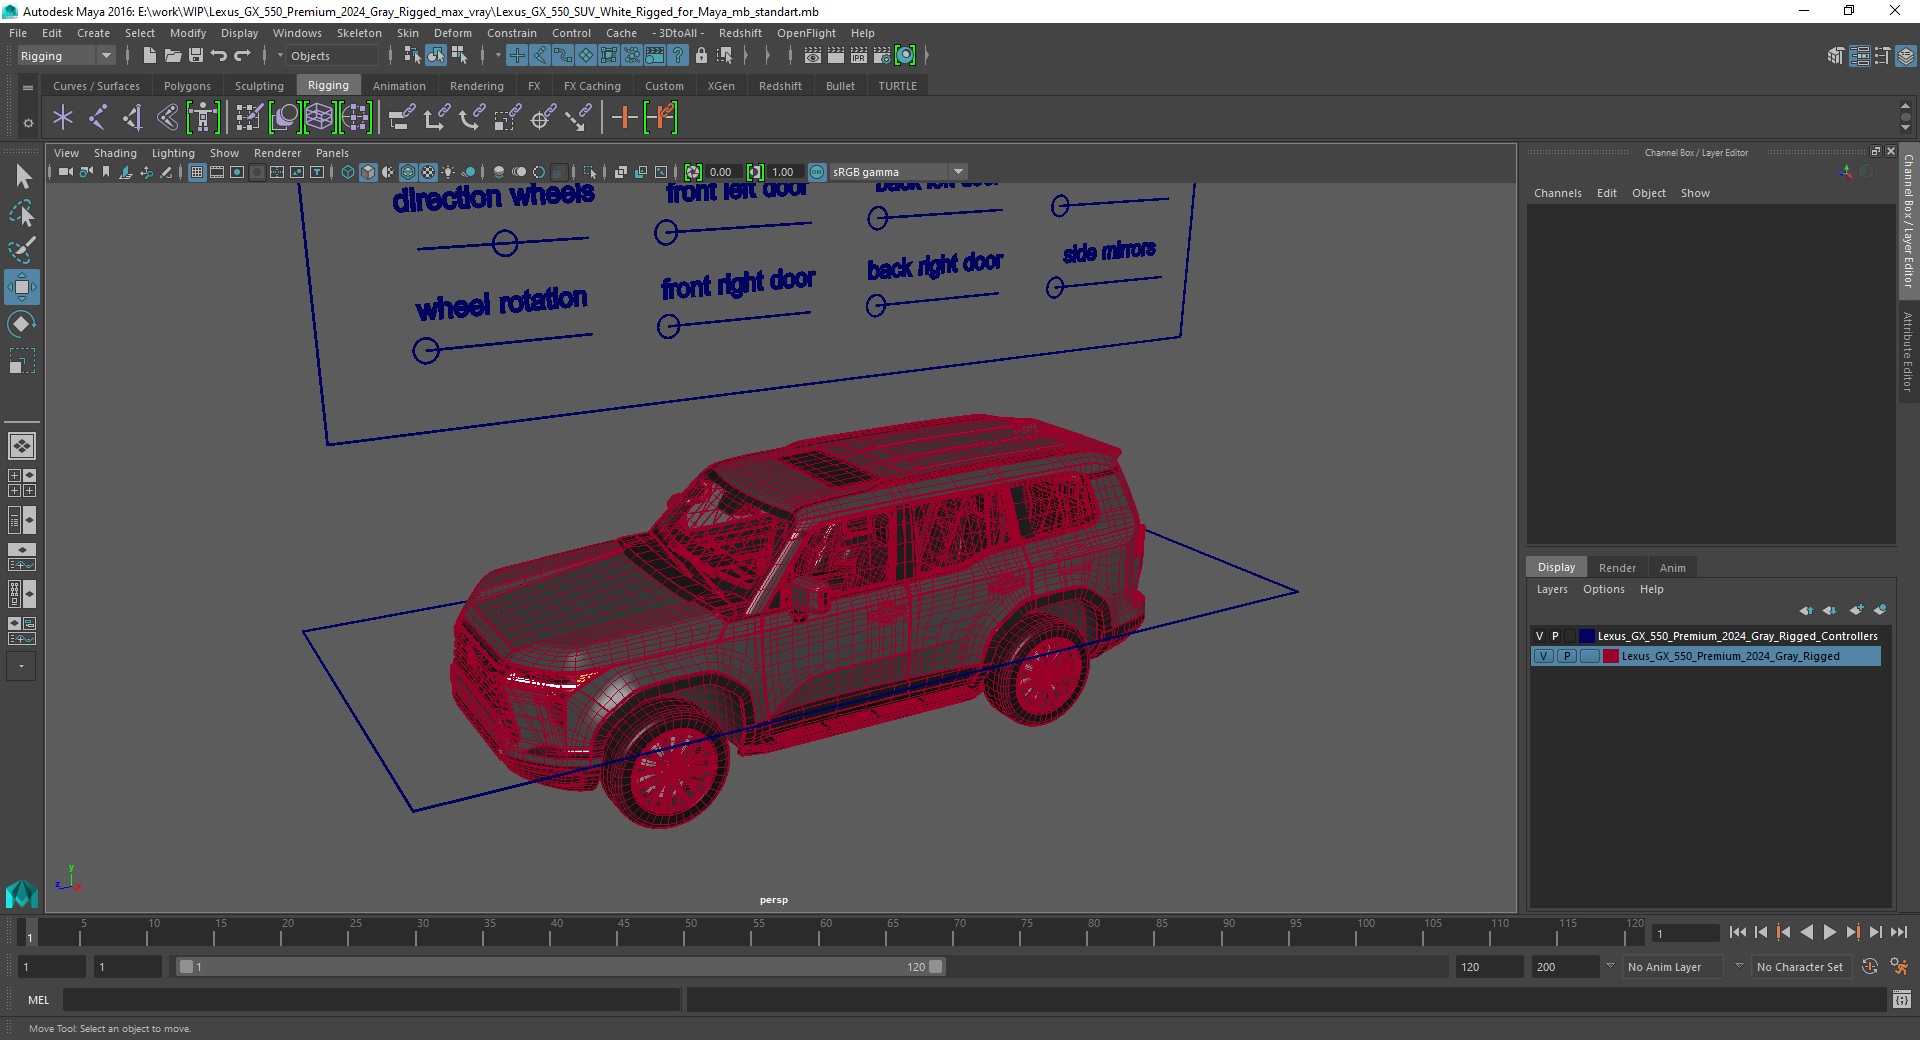The width and height of the screenshot is (1920, 1040).
Task: Click the New Scene file icon
Action: [149, 56]
